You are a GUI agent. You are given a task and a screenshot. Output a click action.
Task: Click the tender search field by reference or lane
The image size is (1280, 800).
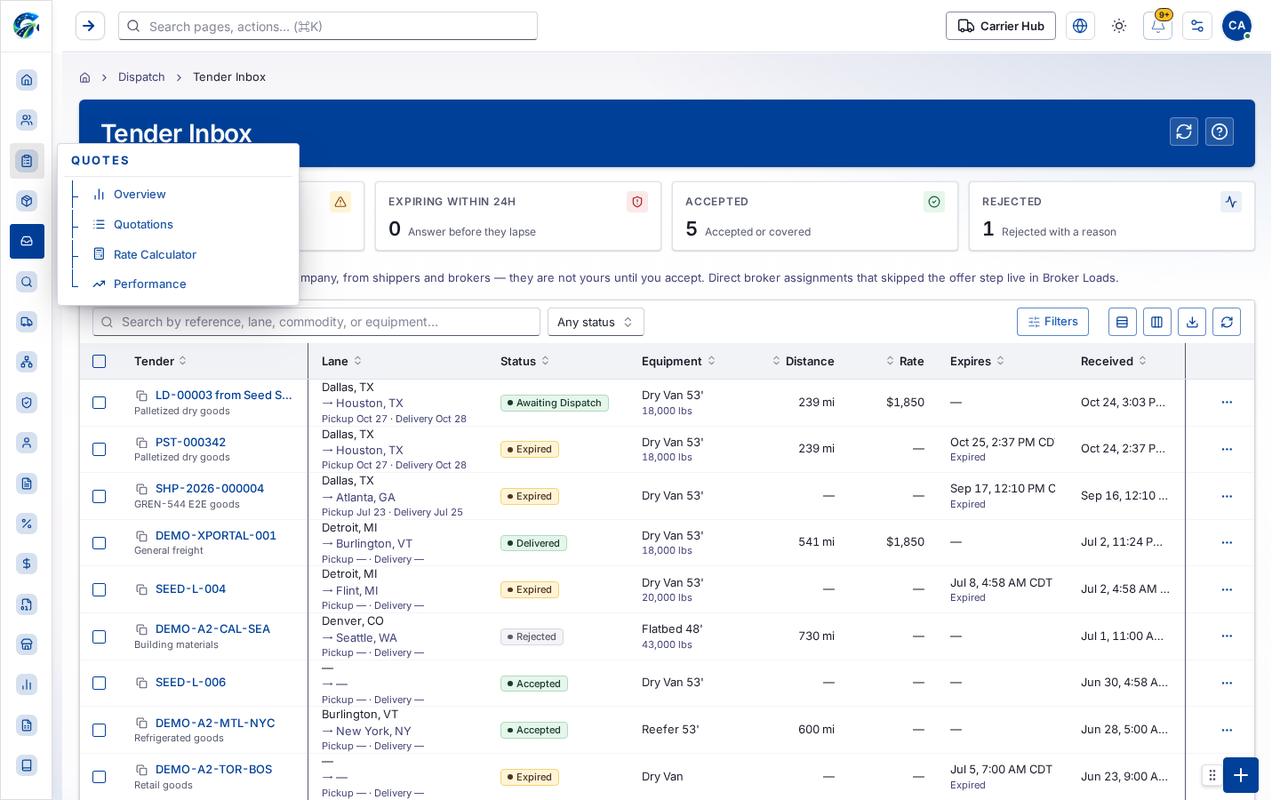coord(316,322)
